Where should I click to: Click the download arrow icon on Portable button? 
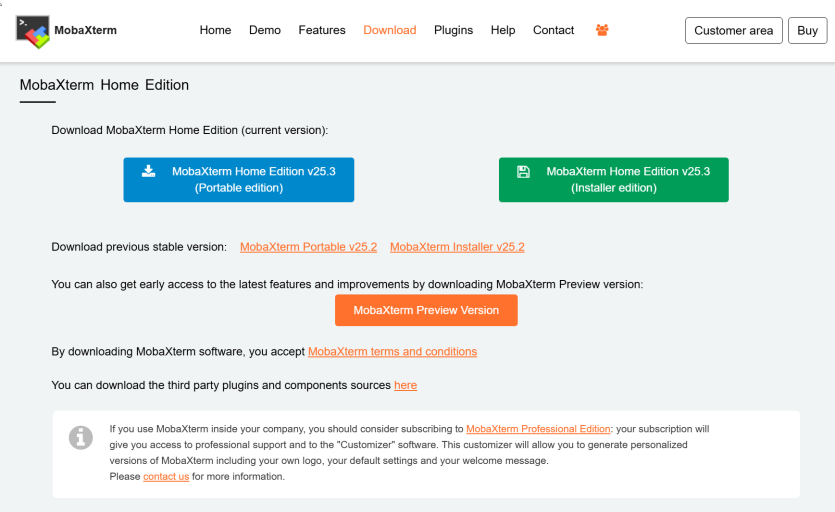[x=149, y=170]
